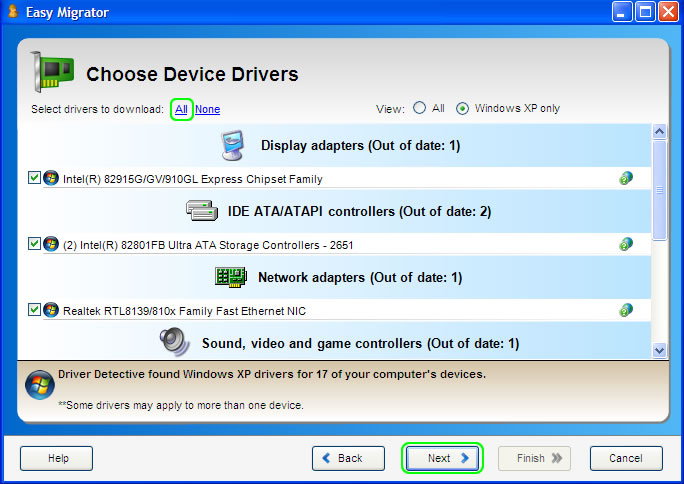Deselect all drivers with the None link
Image resolution: width=684 pixels, height=484 pixels.
point(207,109)
